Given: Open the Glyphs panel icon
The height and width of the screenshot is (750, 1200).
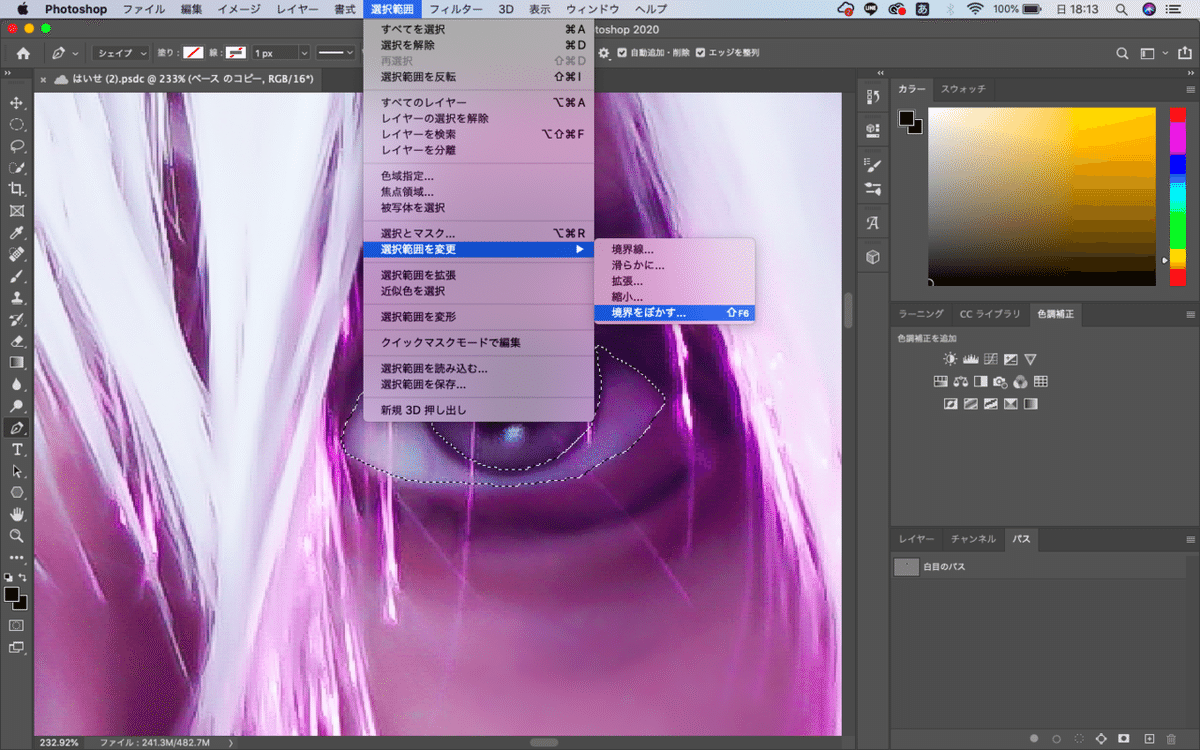Looking at the screenshot, I should tap(872, 223).
